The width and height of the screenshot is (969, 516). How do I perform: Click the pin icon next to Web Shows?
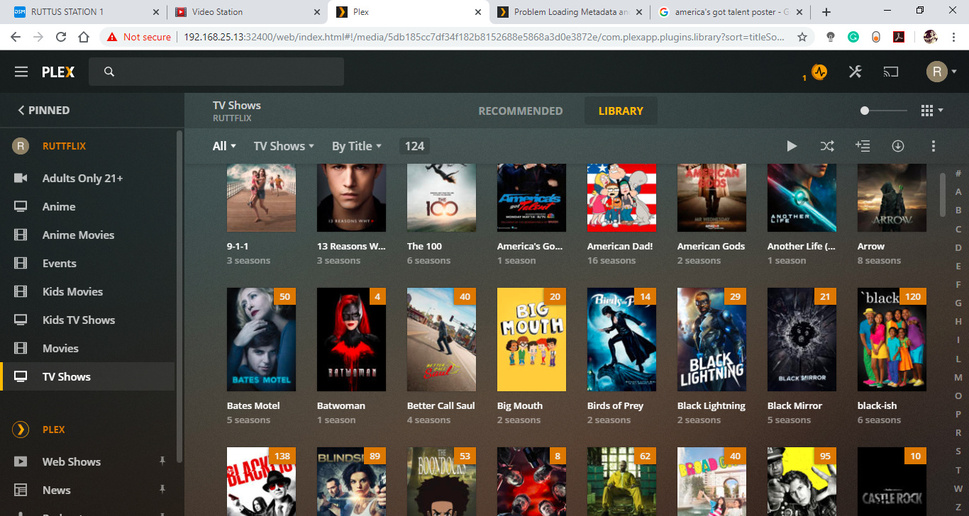click(162, 461)
